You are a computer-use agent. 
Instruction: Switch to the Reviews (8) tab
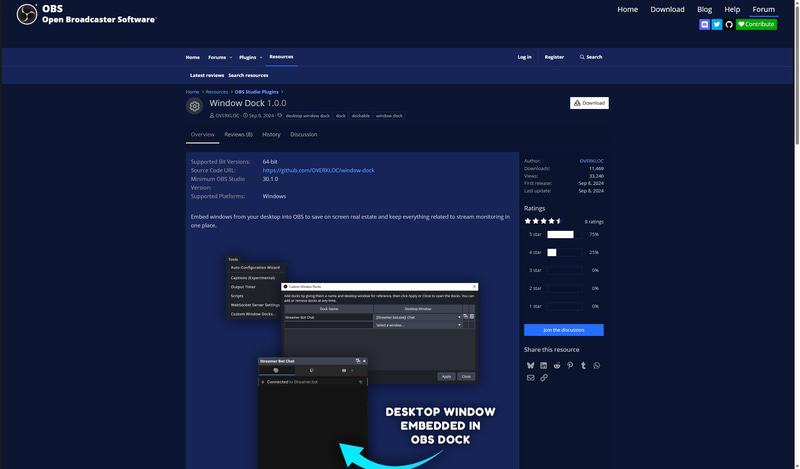pos(238,135)
